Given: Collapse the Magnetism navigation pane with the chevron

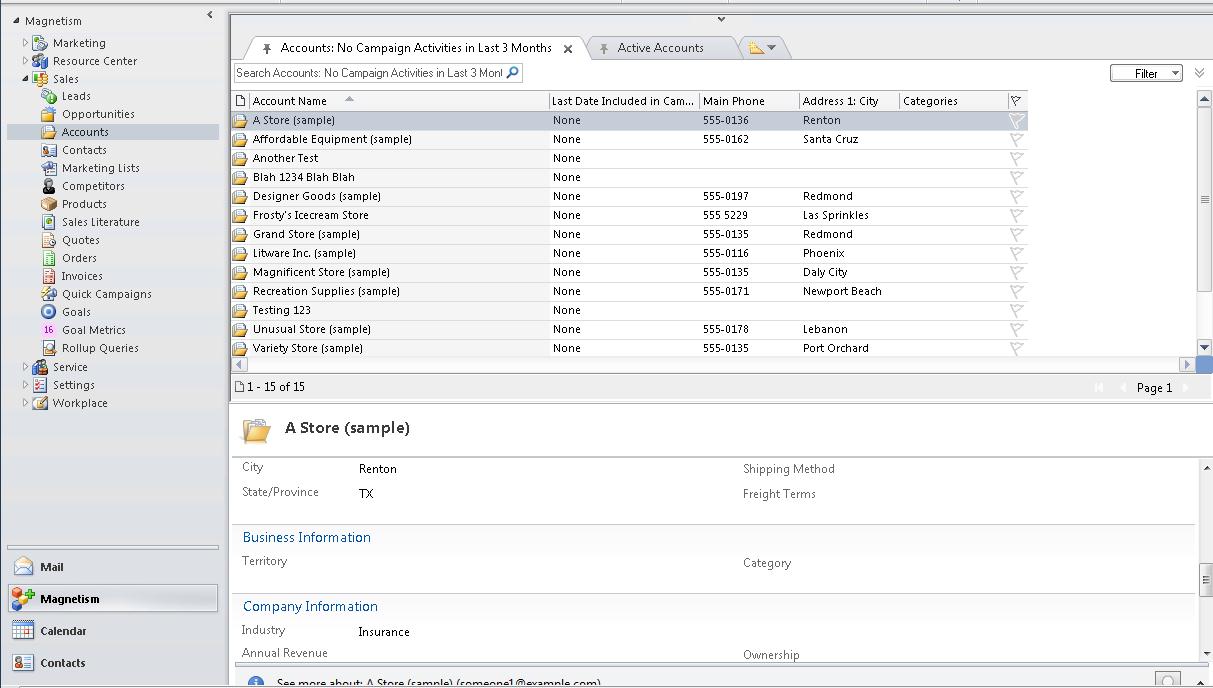Looking at the screenshot, I should 210,15.
